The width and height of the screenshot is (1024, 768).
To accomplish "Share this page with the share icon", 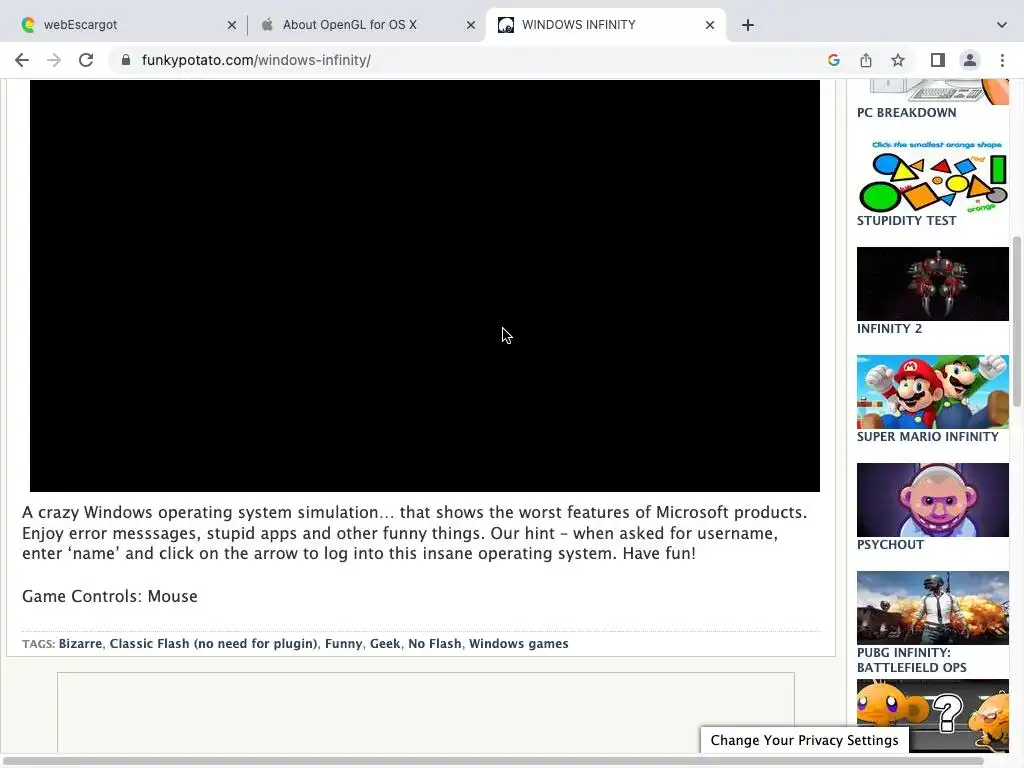I will coord(866,60).
